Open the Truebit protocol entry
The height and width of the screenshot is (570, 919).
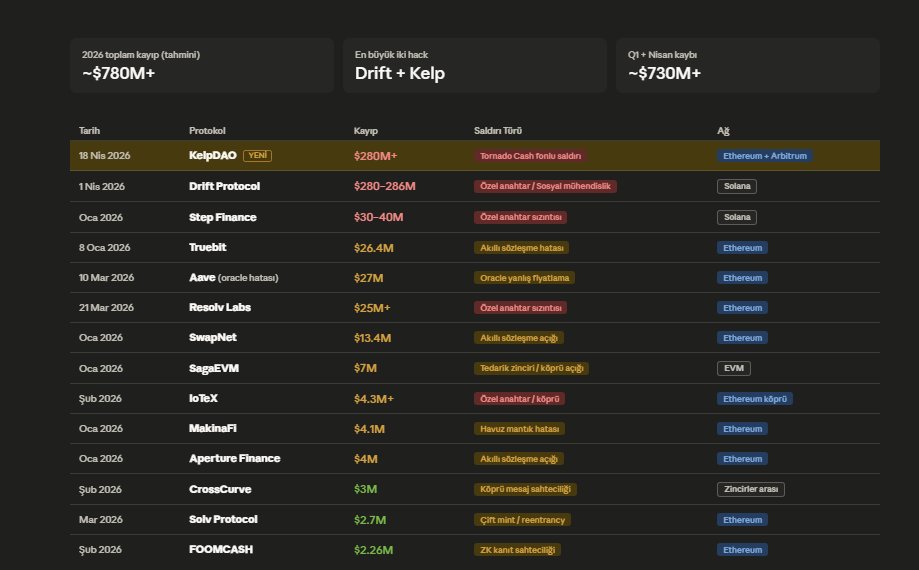[207, 247]
